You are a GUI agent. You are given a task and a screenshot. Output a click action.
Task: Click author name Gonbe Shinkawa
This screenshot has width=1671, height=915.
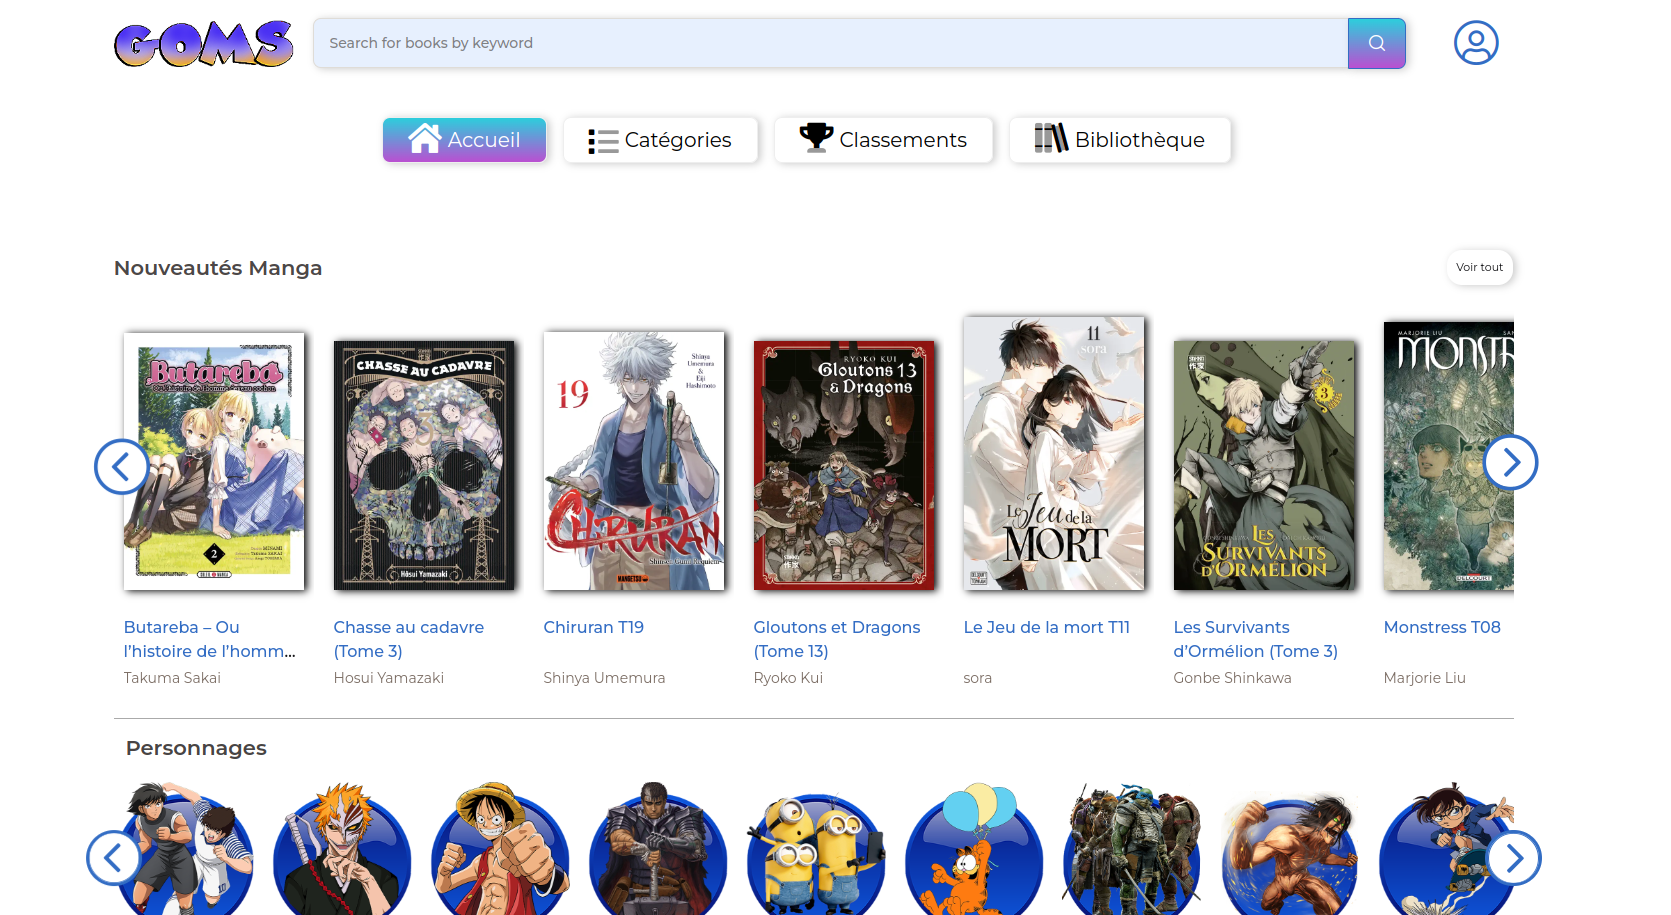click(x=1233, y=678)
